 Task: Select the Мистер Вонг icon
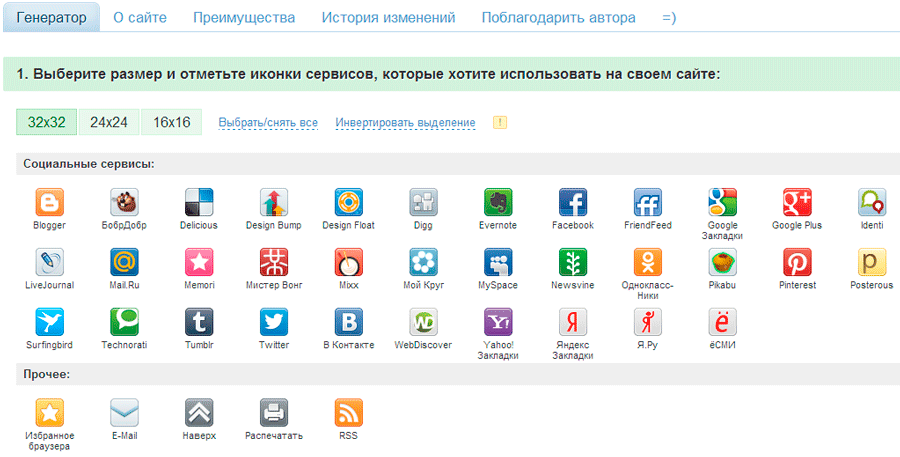(274, 262)
